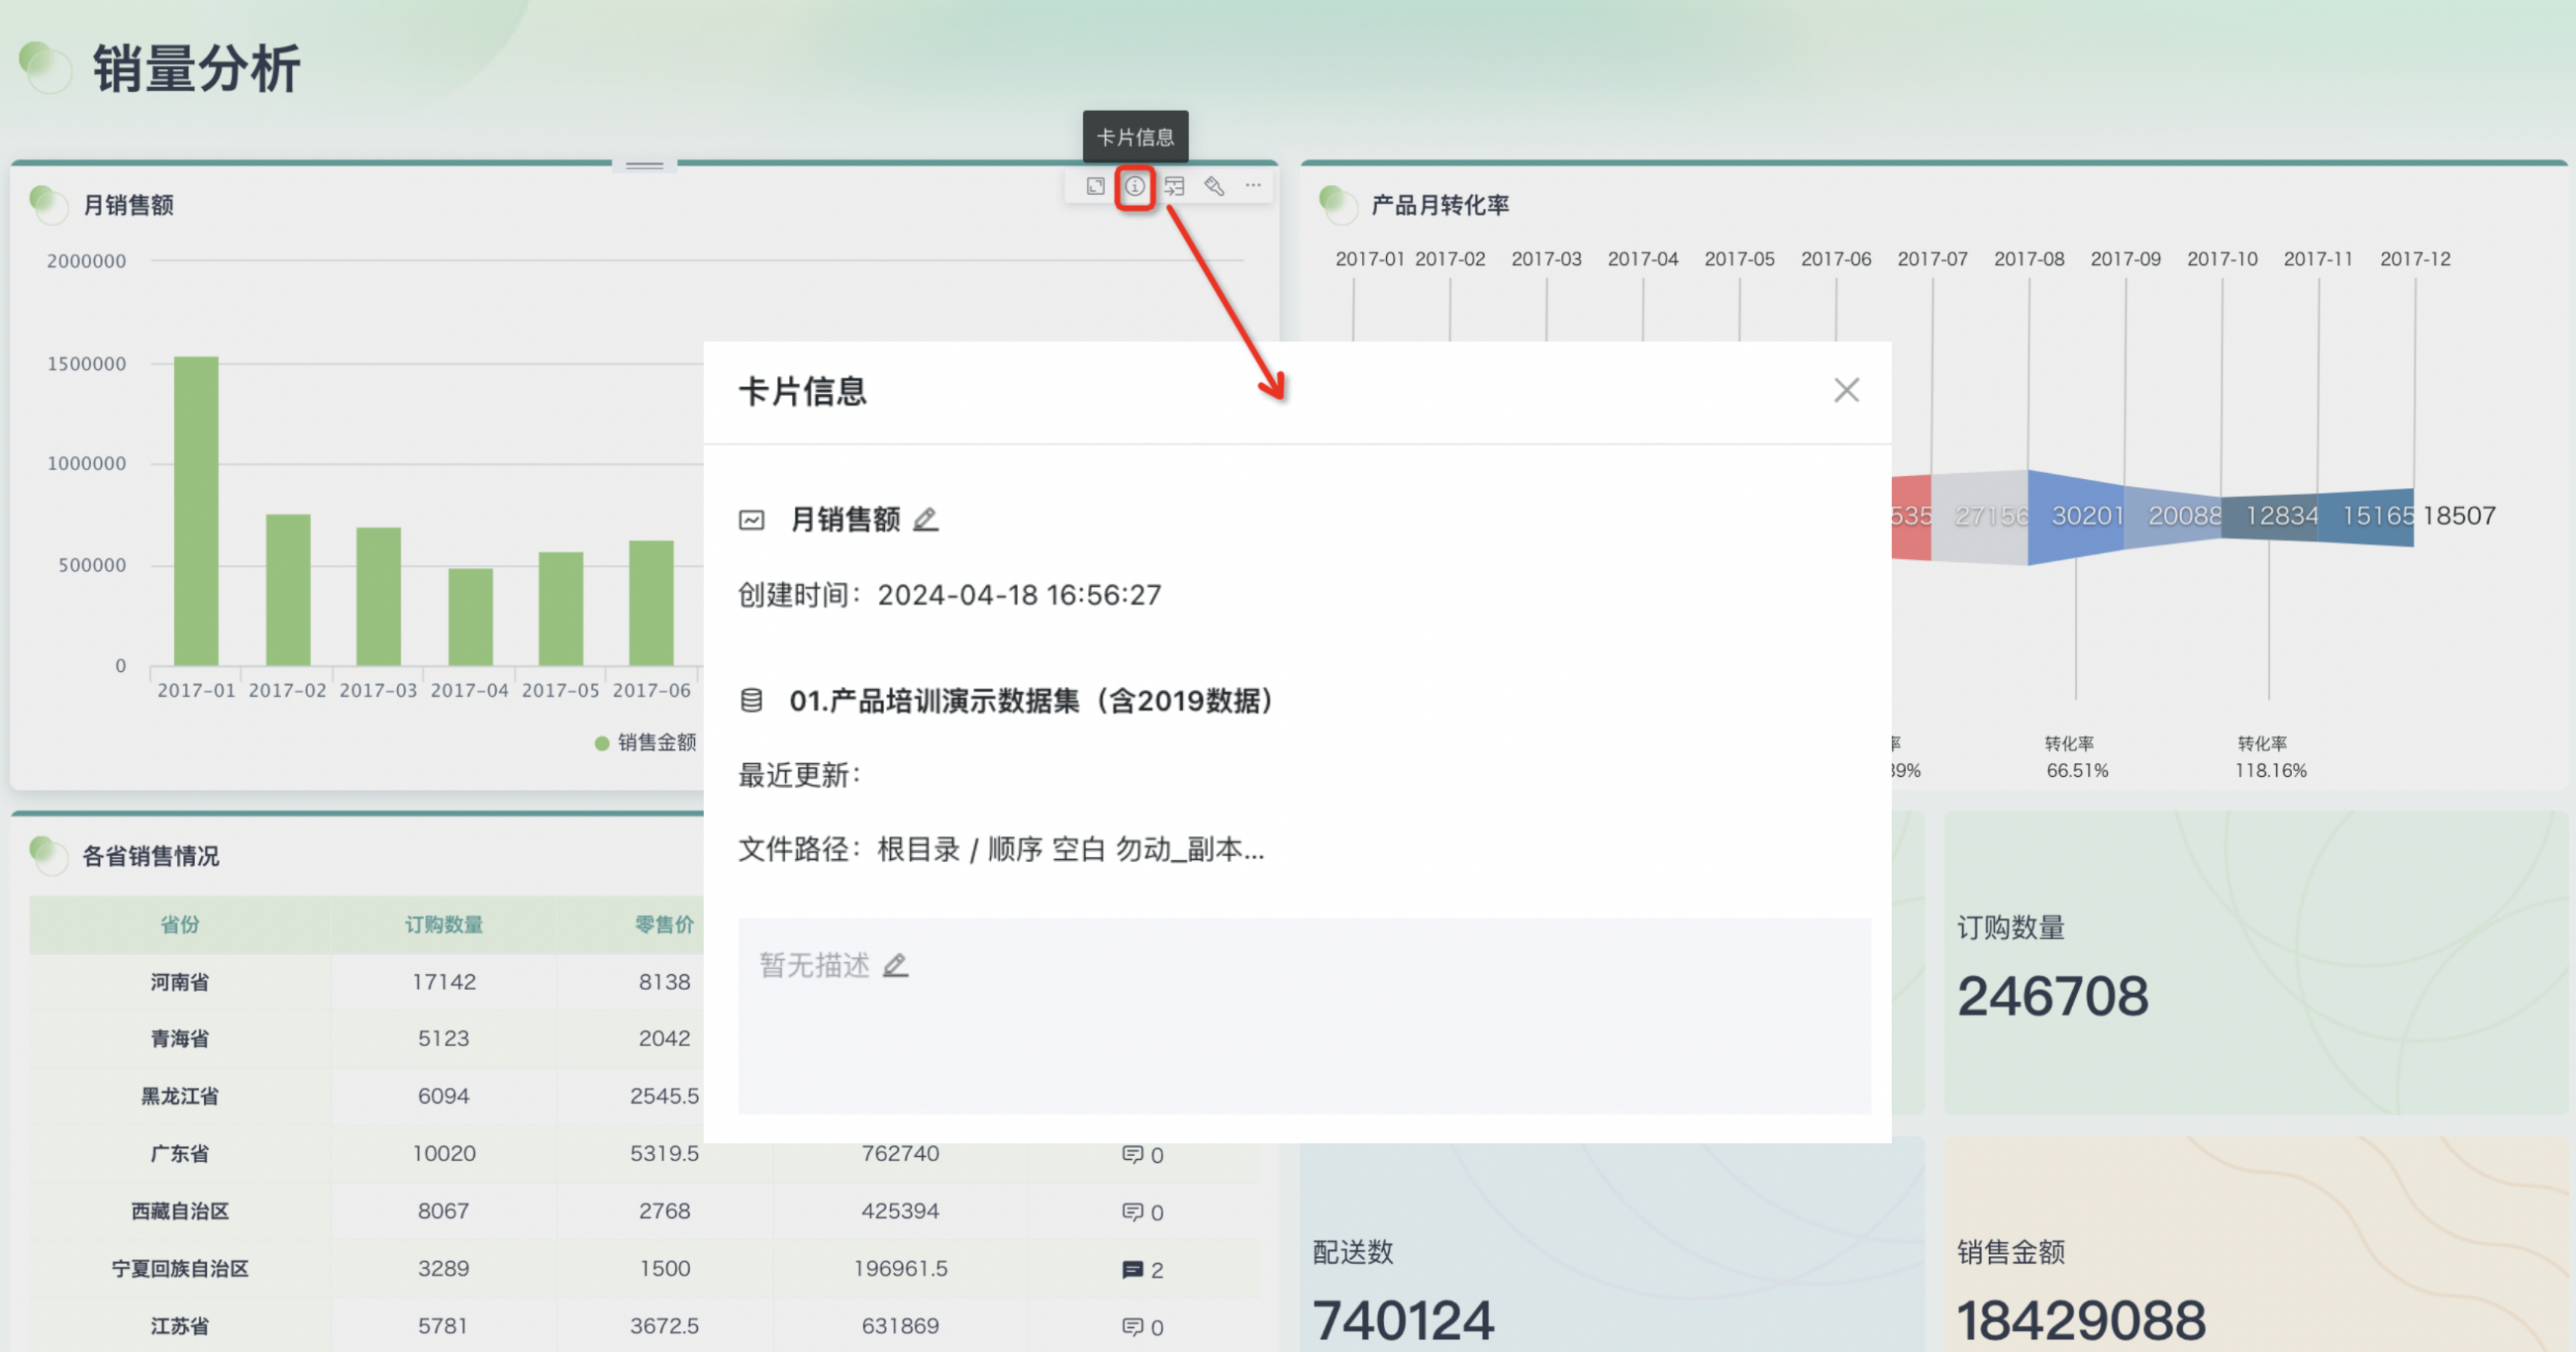Click the 转化率 66.51% label
This screenshot has height=1352, width=2576.
point(2077,757)
